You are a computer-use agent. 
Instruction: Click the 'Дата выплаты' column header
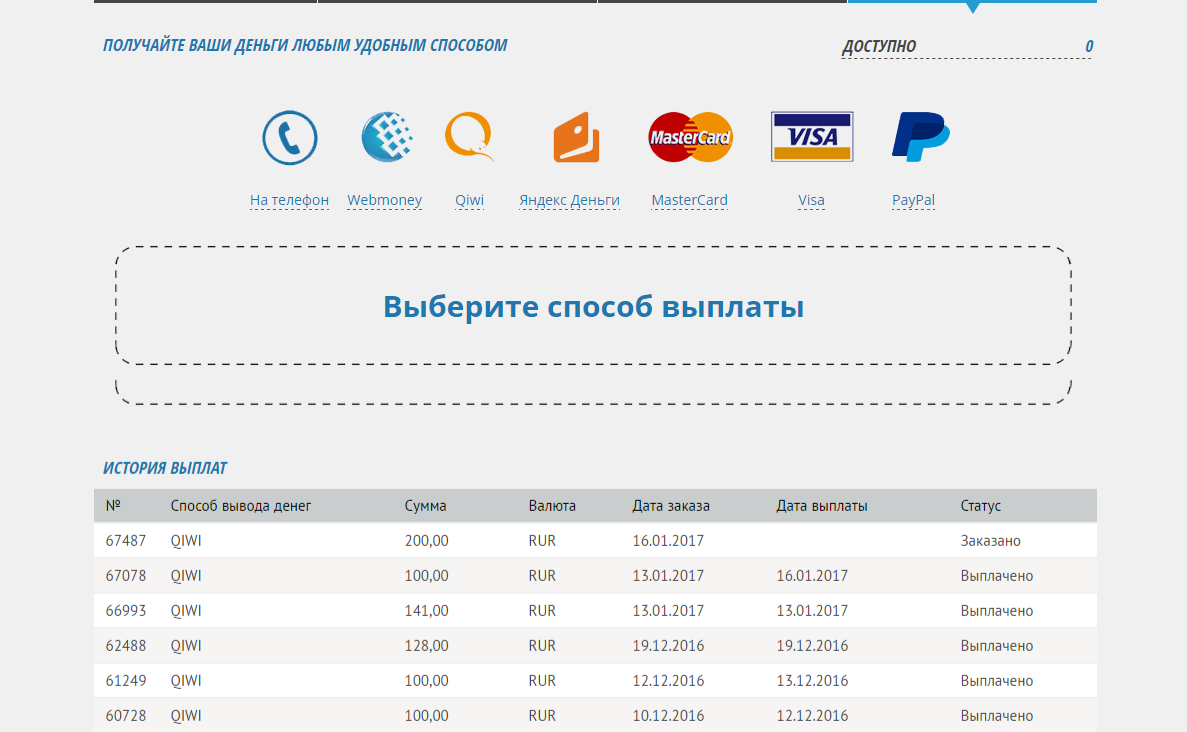coord(821,506)
